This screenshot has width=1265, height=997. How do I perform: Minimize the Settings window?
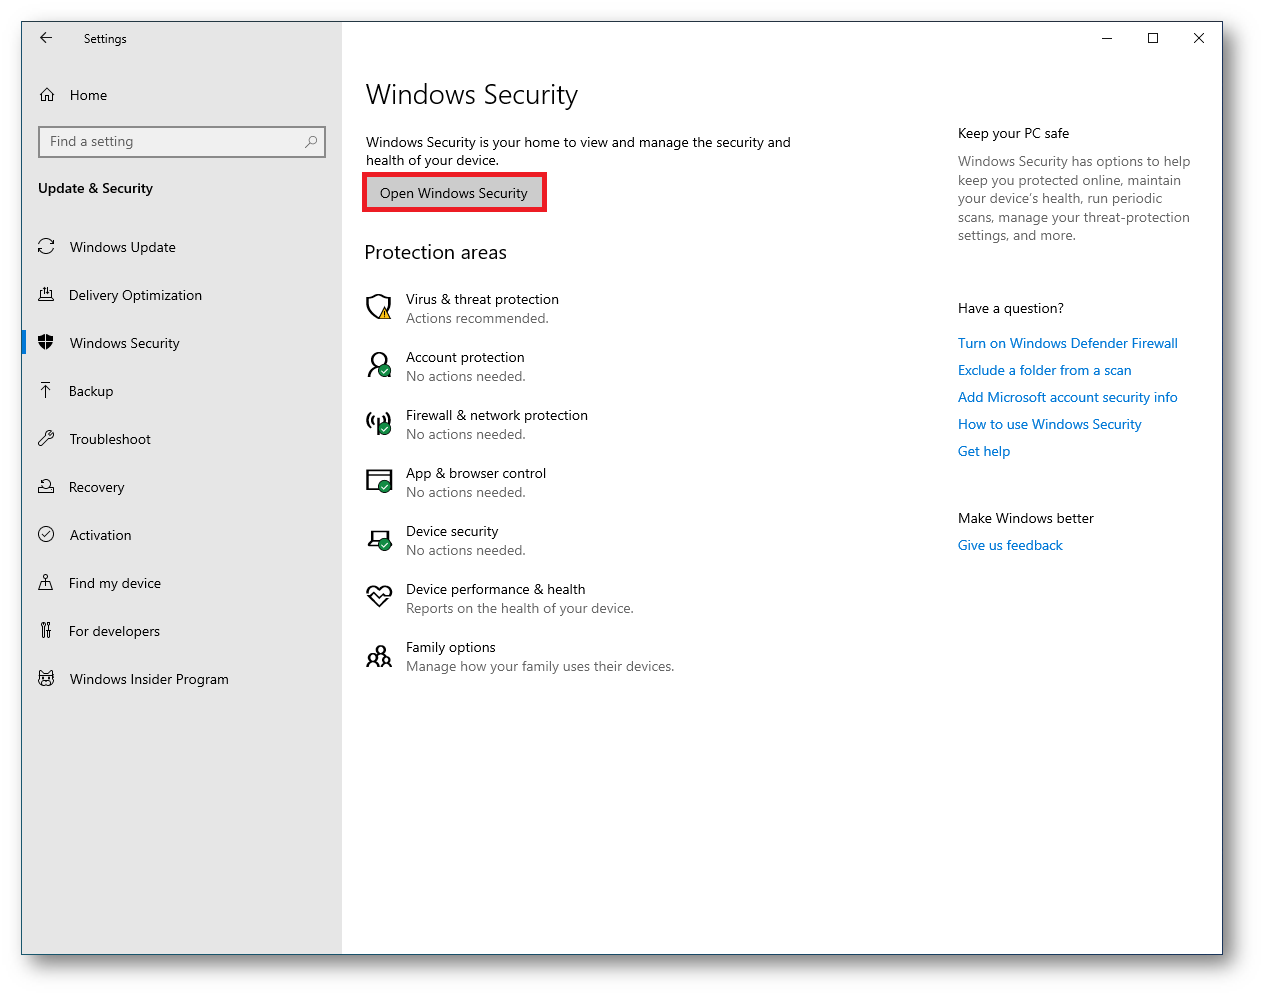coord(1107,38)
